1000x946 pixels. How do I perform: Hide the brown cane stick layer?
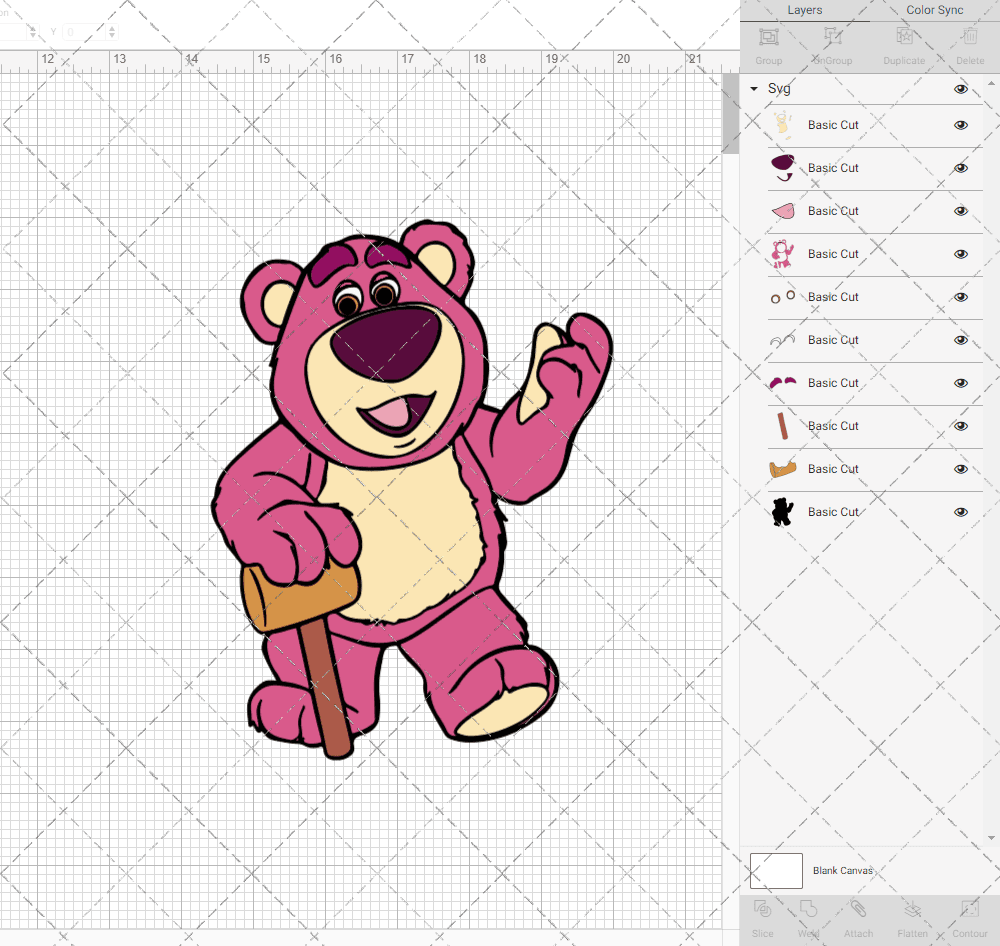coord(960,425)
